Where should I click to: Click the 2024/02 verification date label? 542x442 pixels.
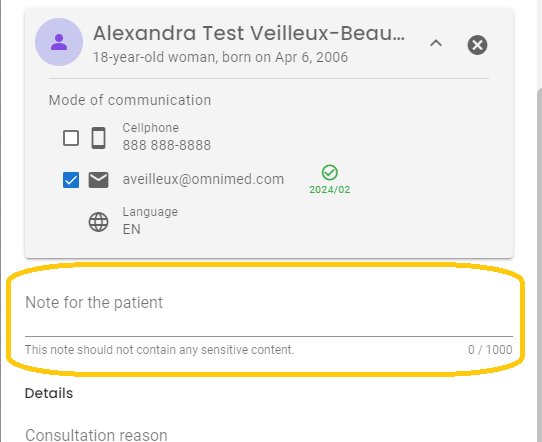[330, 190]
